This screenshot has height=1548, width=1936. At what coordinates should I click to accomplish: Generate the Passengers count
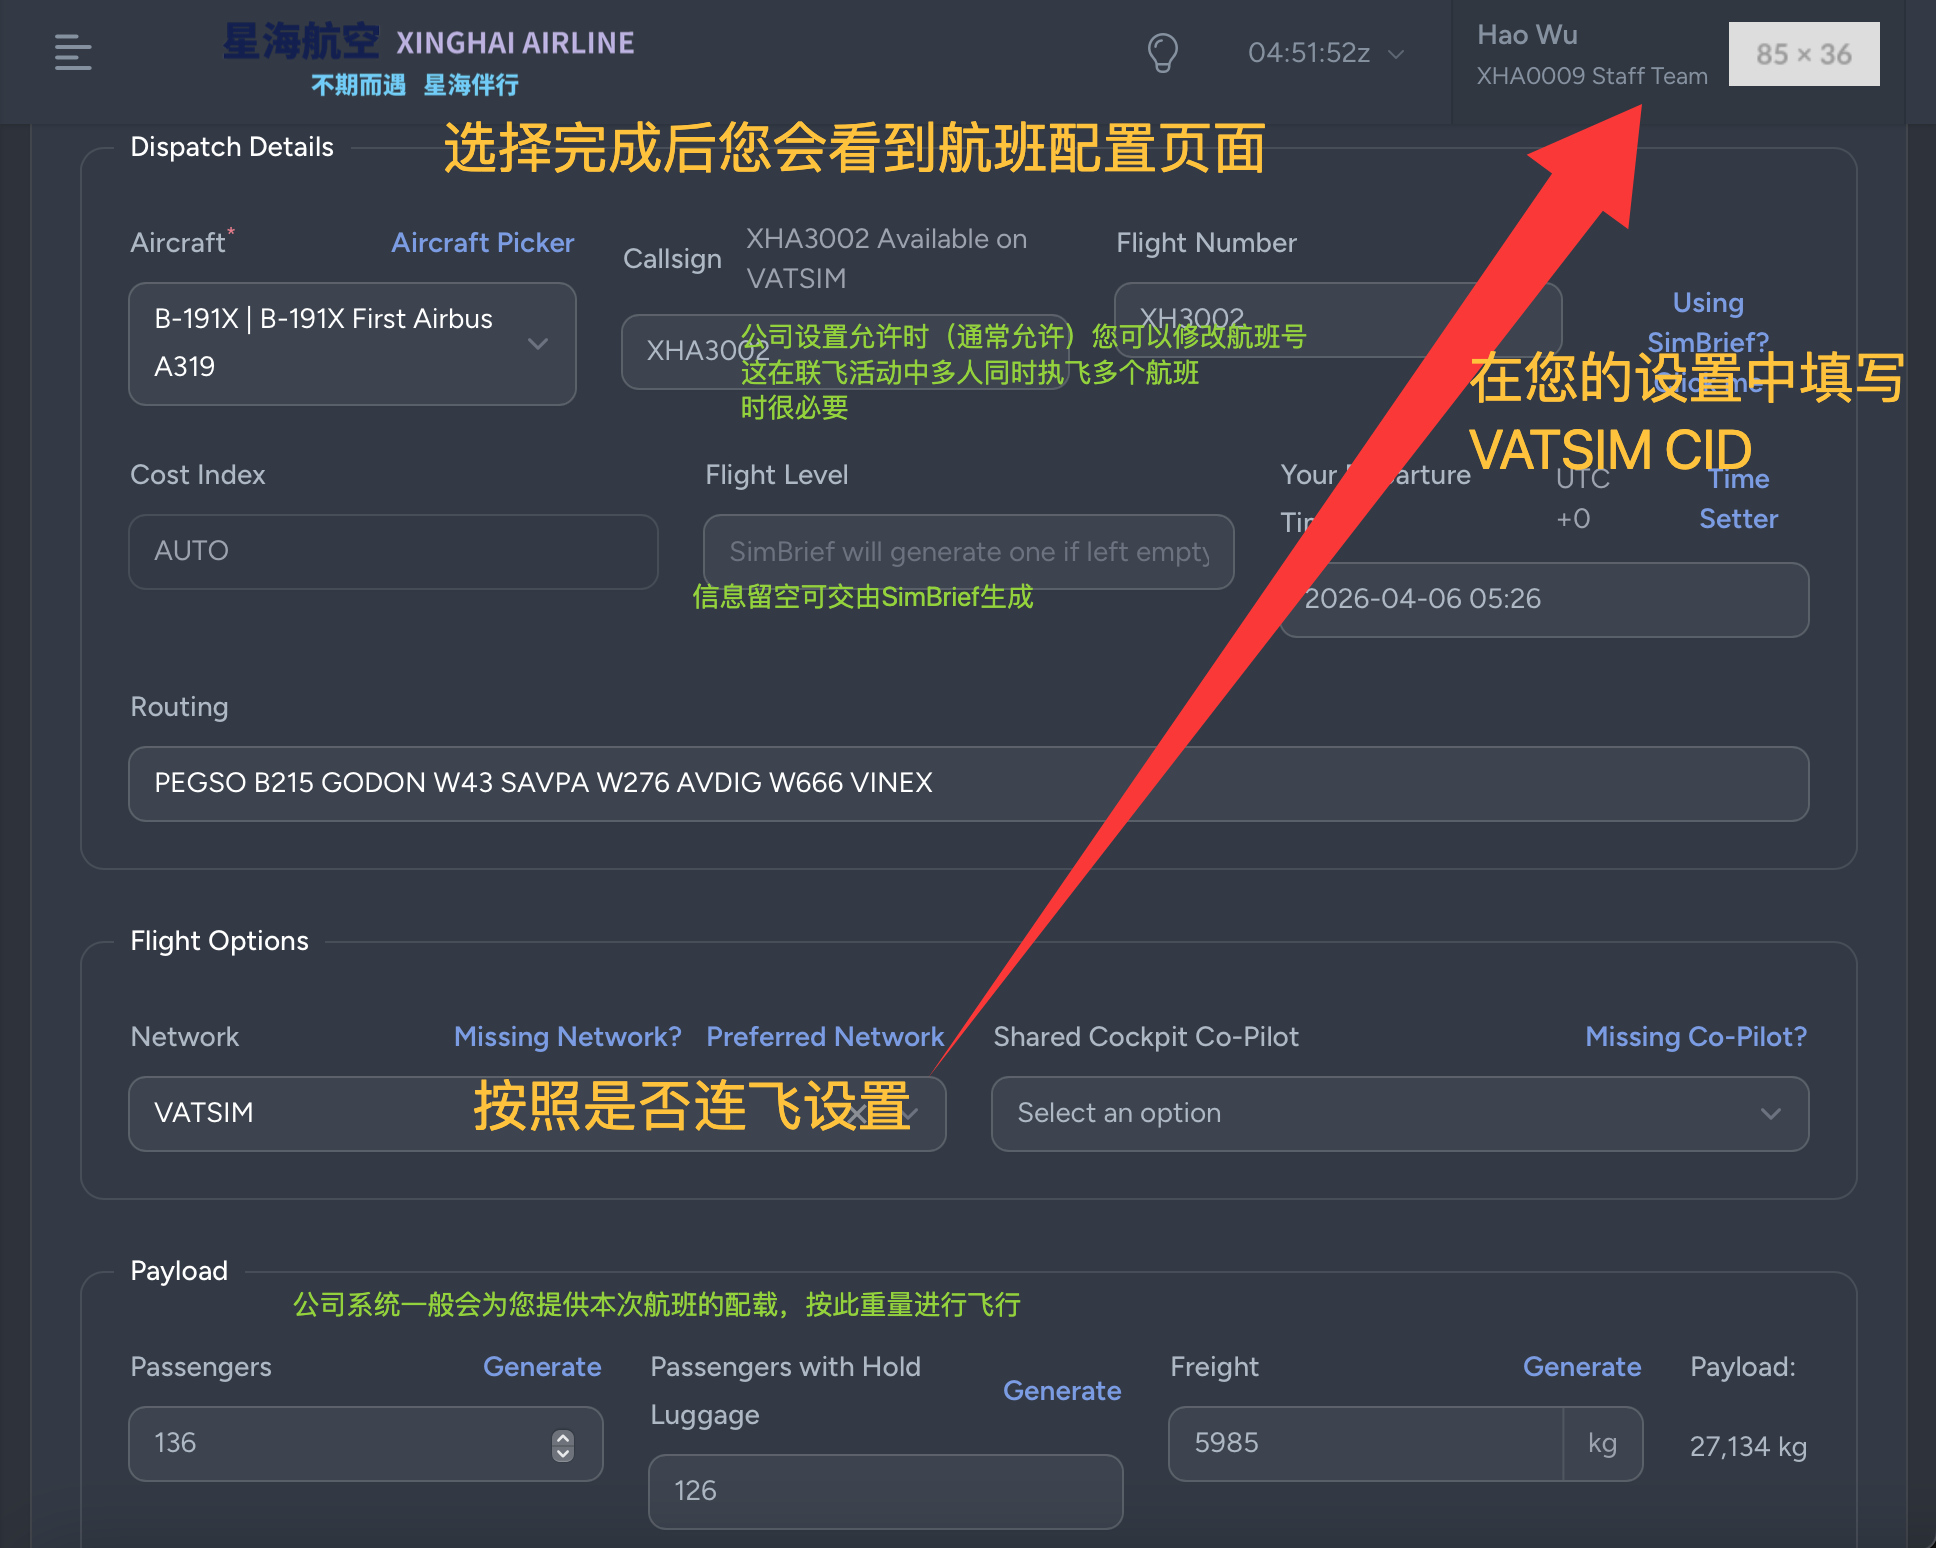[x=542, y=1367]
